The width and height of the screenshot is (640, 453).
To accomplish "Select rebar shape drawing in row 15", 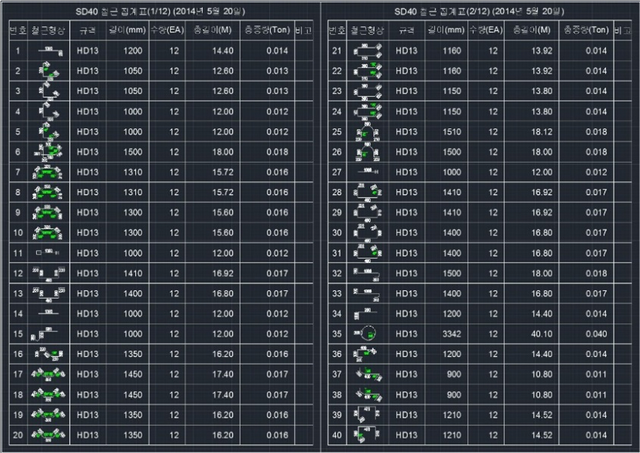I will (x=44, y=334).
